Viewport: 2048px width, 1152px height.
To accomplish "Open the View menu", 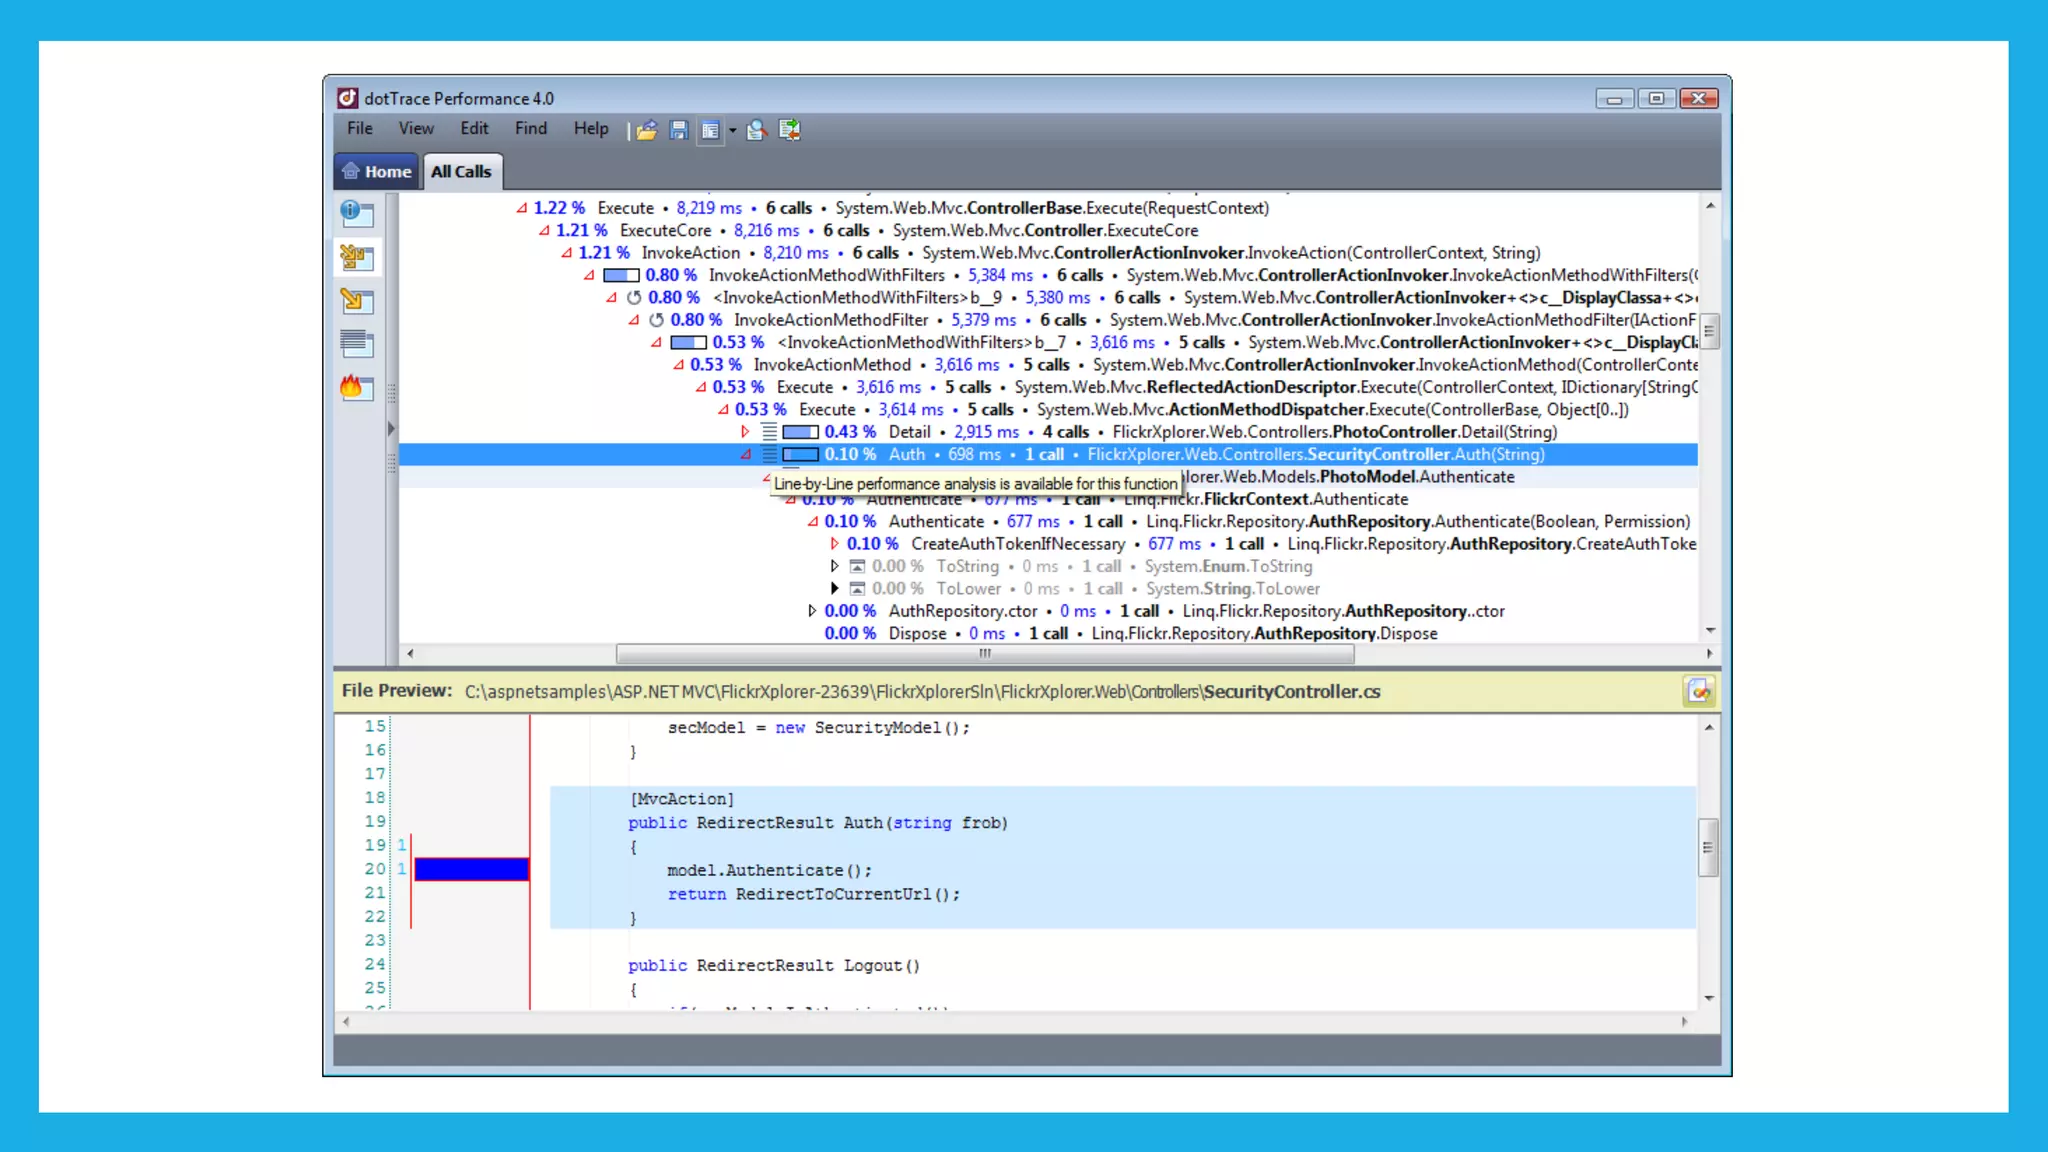I will (x=415, y=128).
